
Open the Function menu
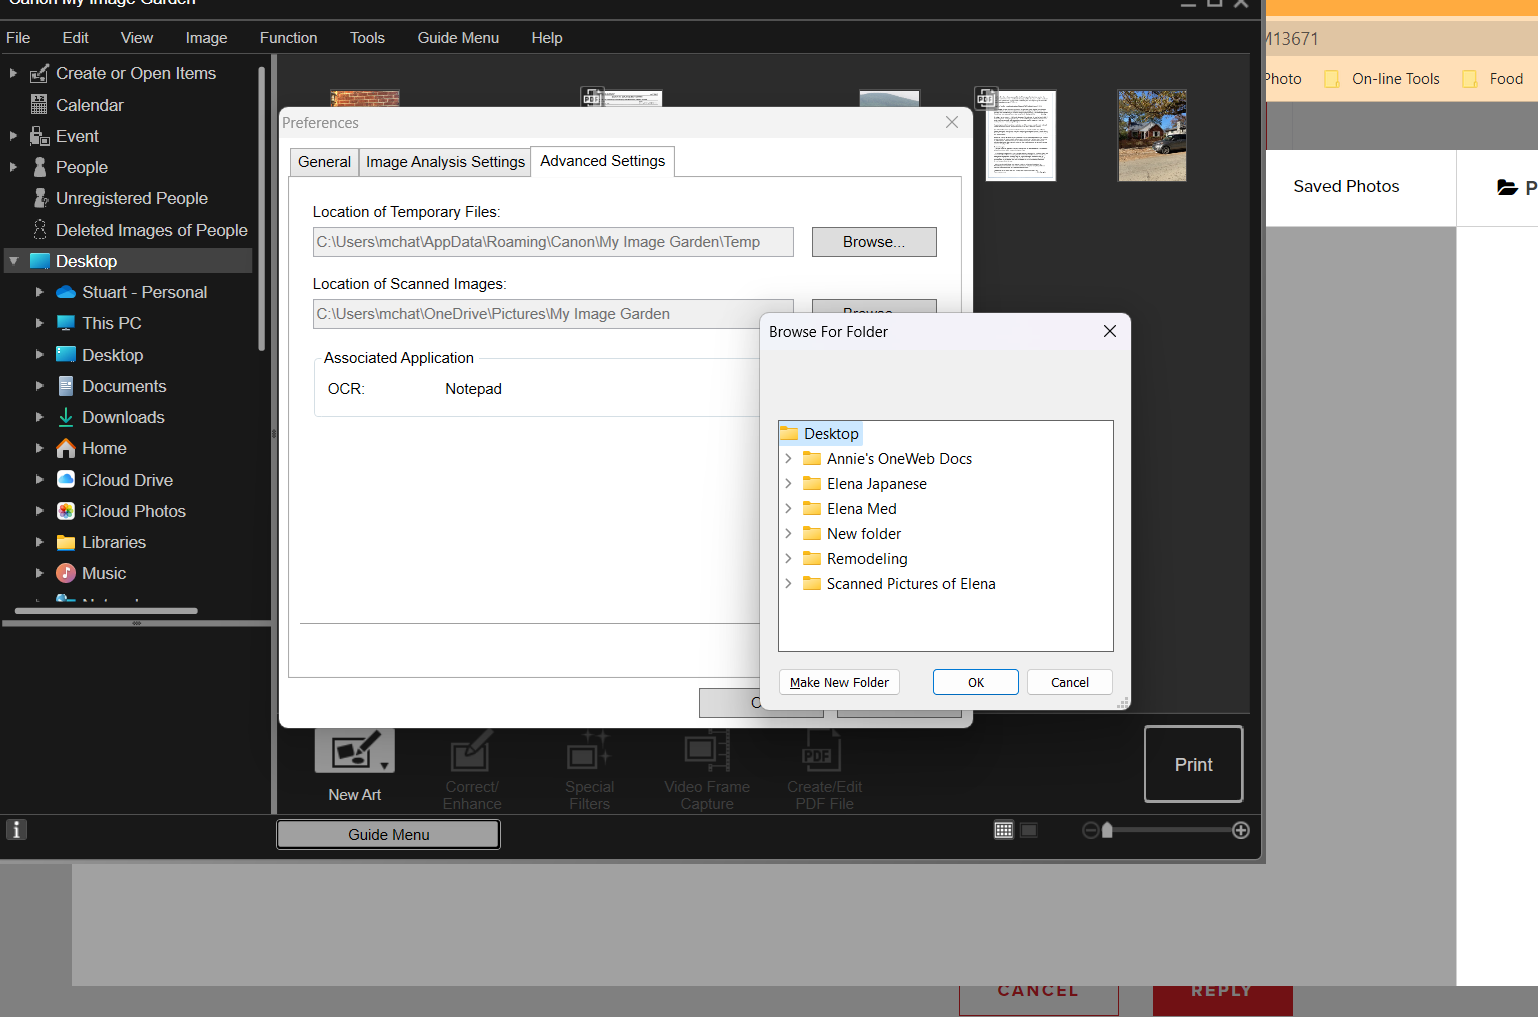click(x=288, y=38)
